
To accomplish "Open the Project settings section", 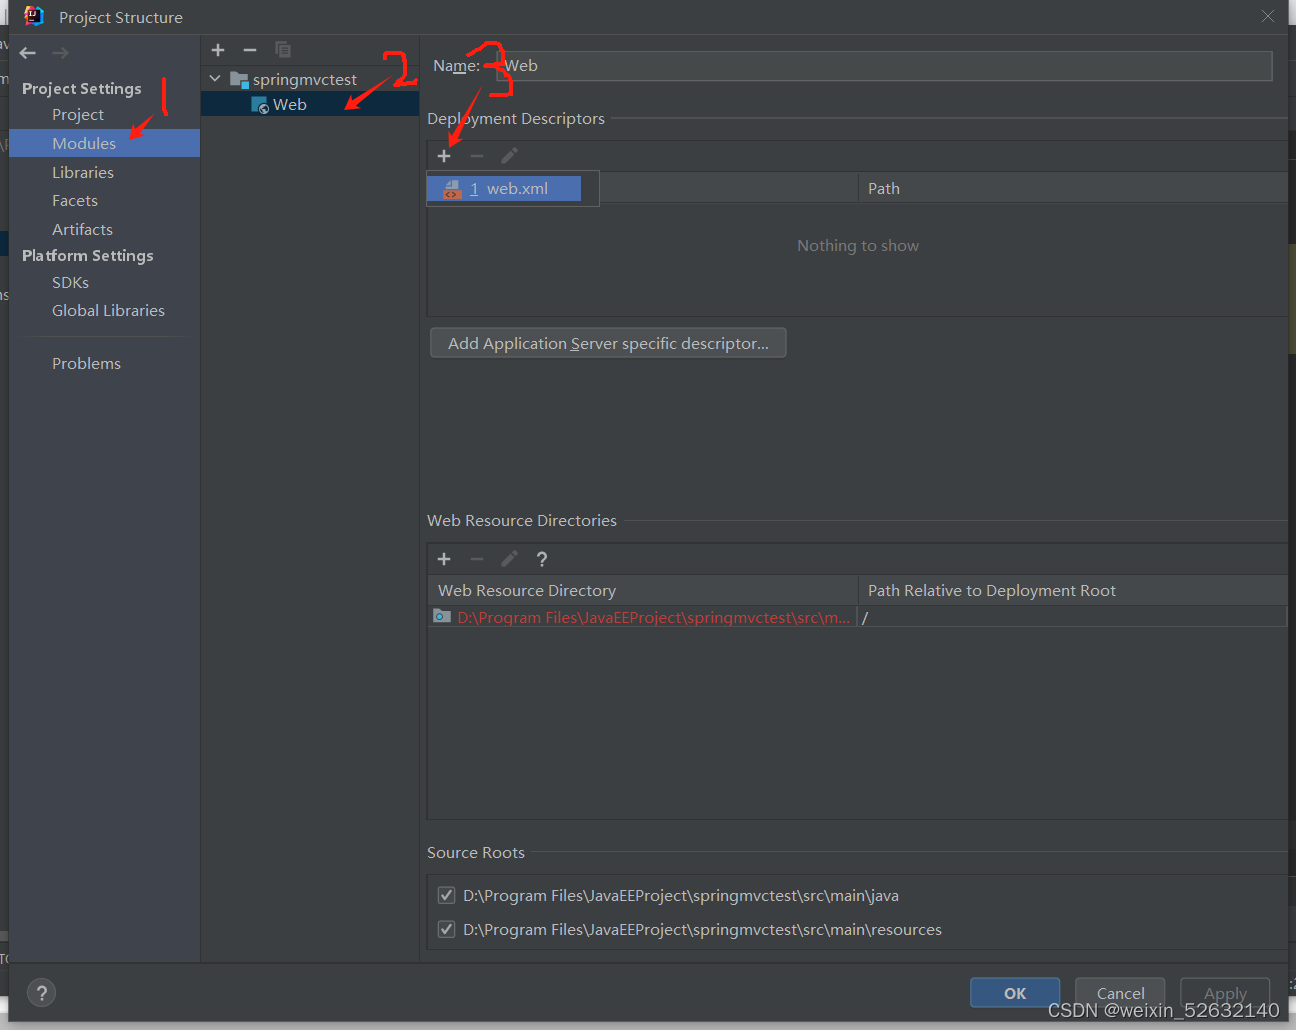I will (78, 114).
